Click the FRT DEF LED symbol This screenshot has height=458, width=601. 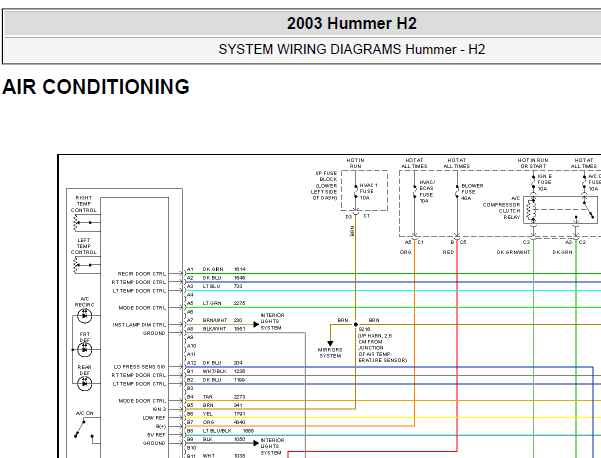pos(85,350)
